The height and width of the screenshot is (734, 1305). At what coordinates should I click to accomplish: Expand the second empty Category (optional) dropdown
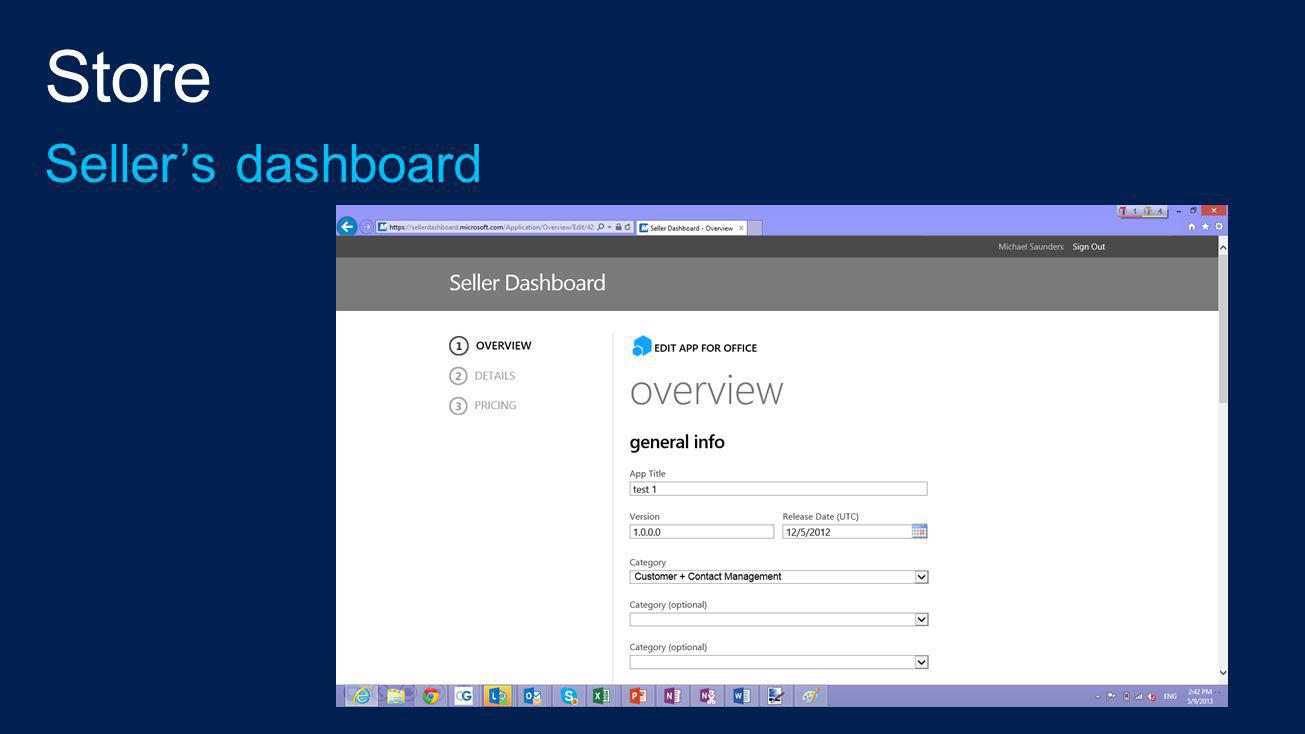(922, 662)
